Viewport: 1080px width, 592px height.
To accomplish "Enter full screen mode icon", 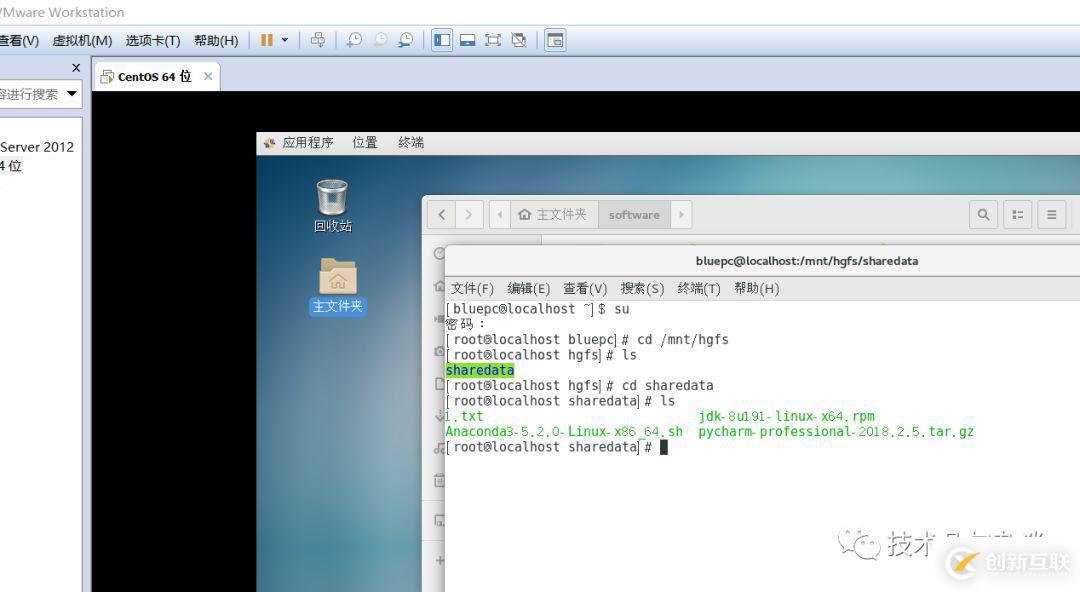I will coord(493,40).
